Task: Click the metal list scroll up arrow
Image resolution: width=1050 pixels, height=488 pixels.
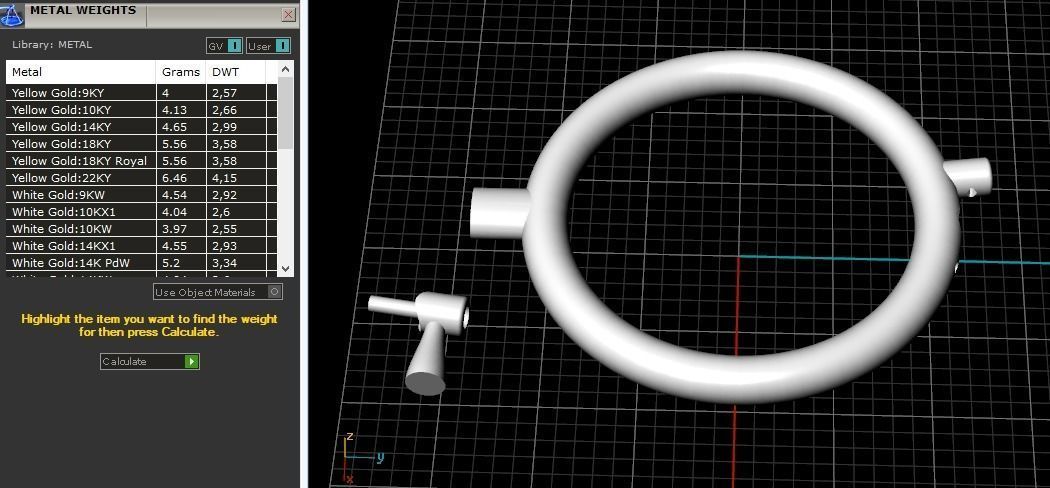Action: click(x=285, y=69)
